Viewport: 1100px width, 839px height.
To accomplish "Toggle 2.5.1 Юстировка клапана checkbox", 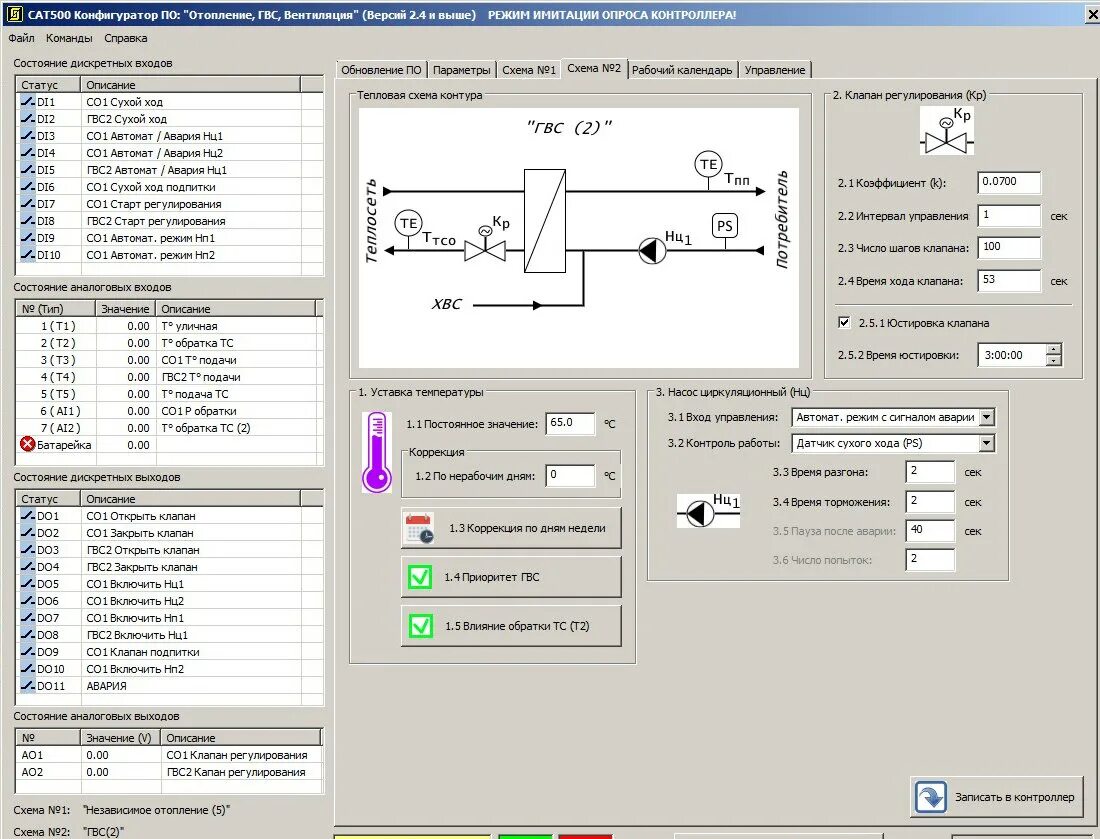I will click(x=844, y=323).
